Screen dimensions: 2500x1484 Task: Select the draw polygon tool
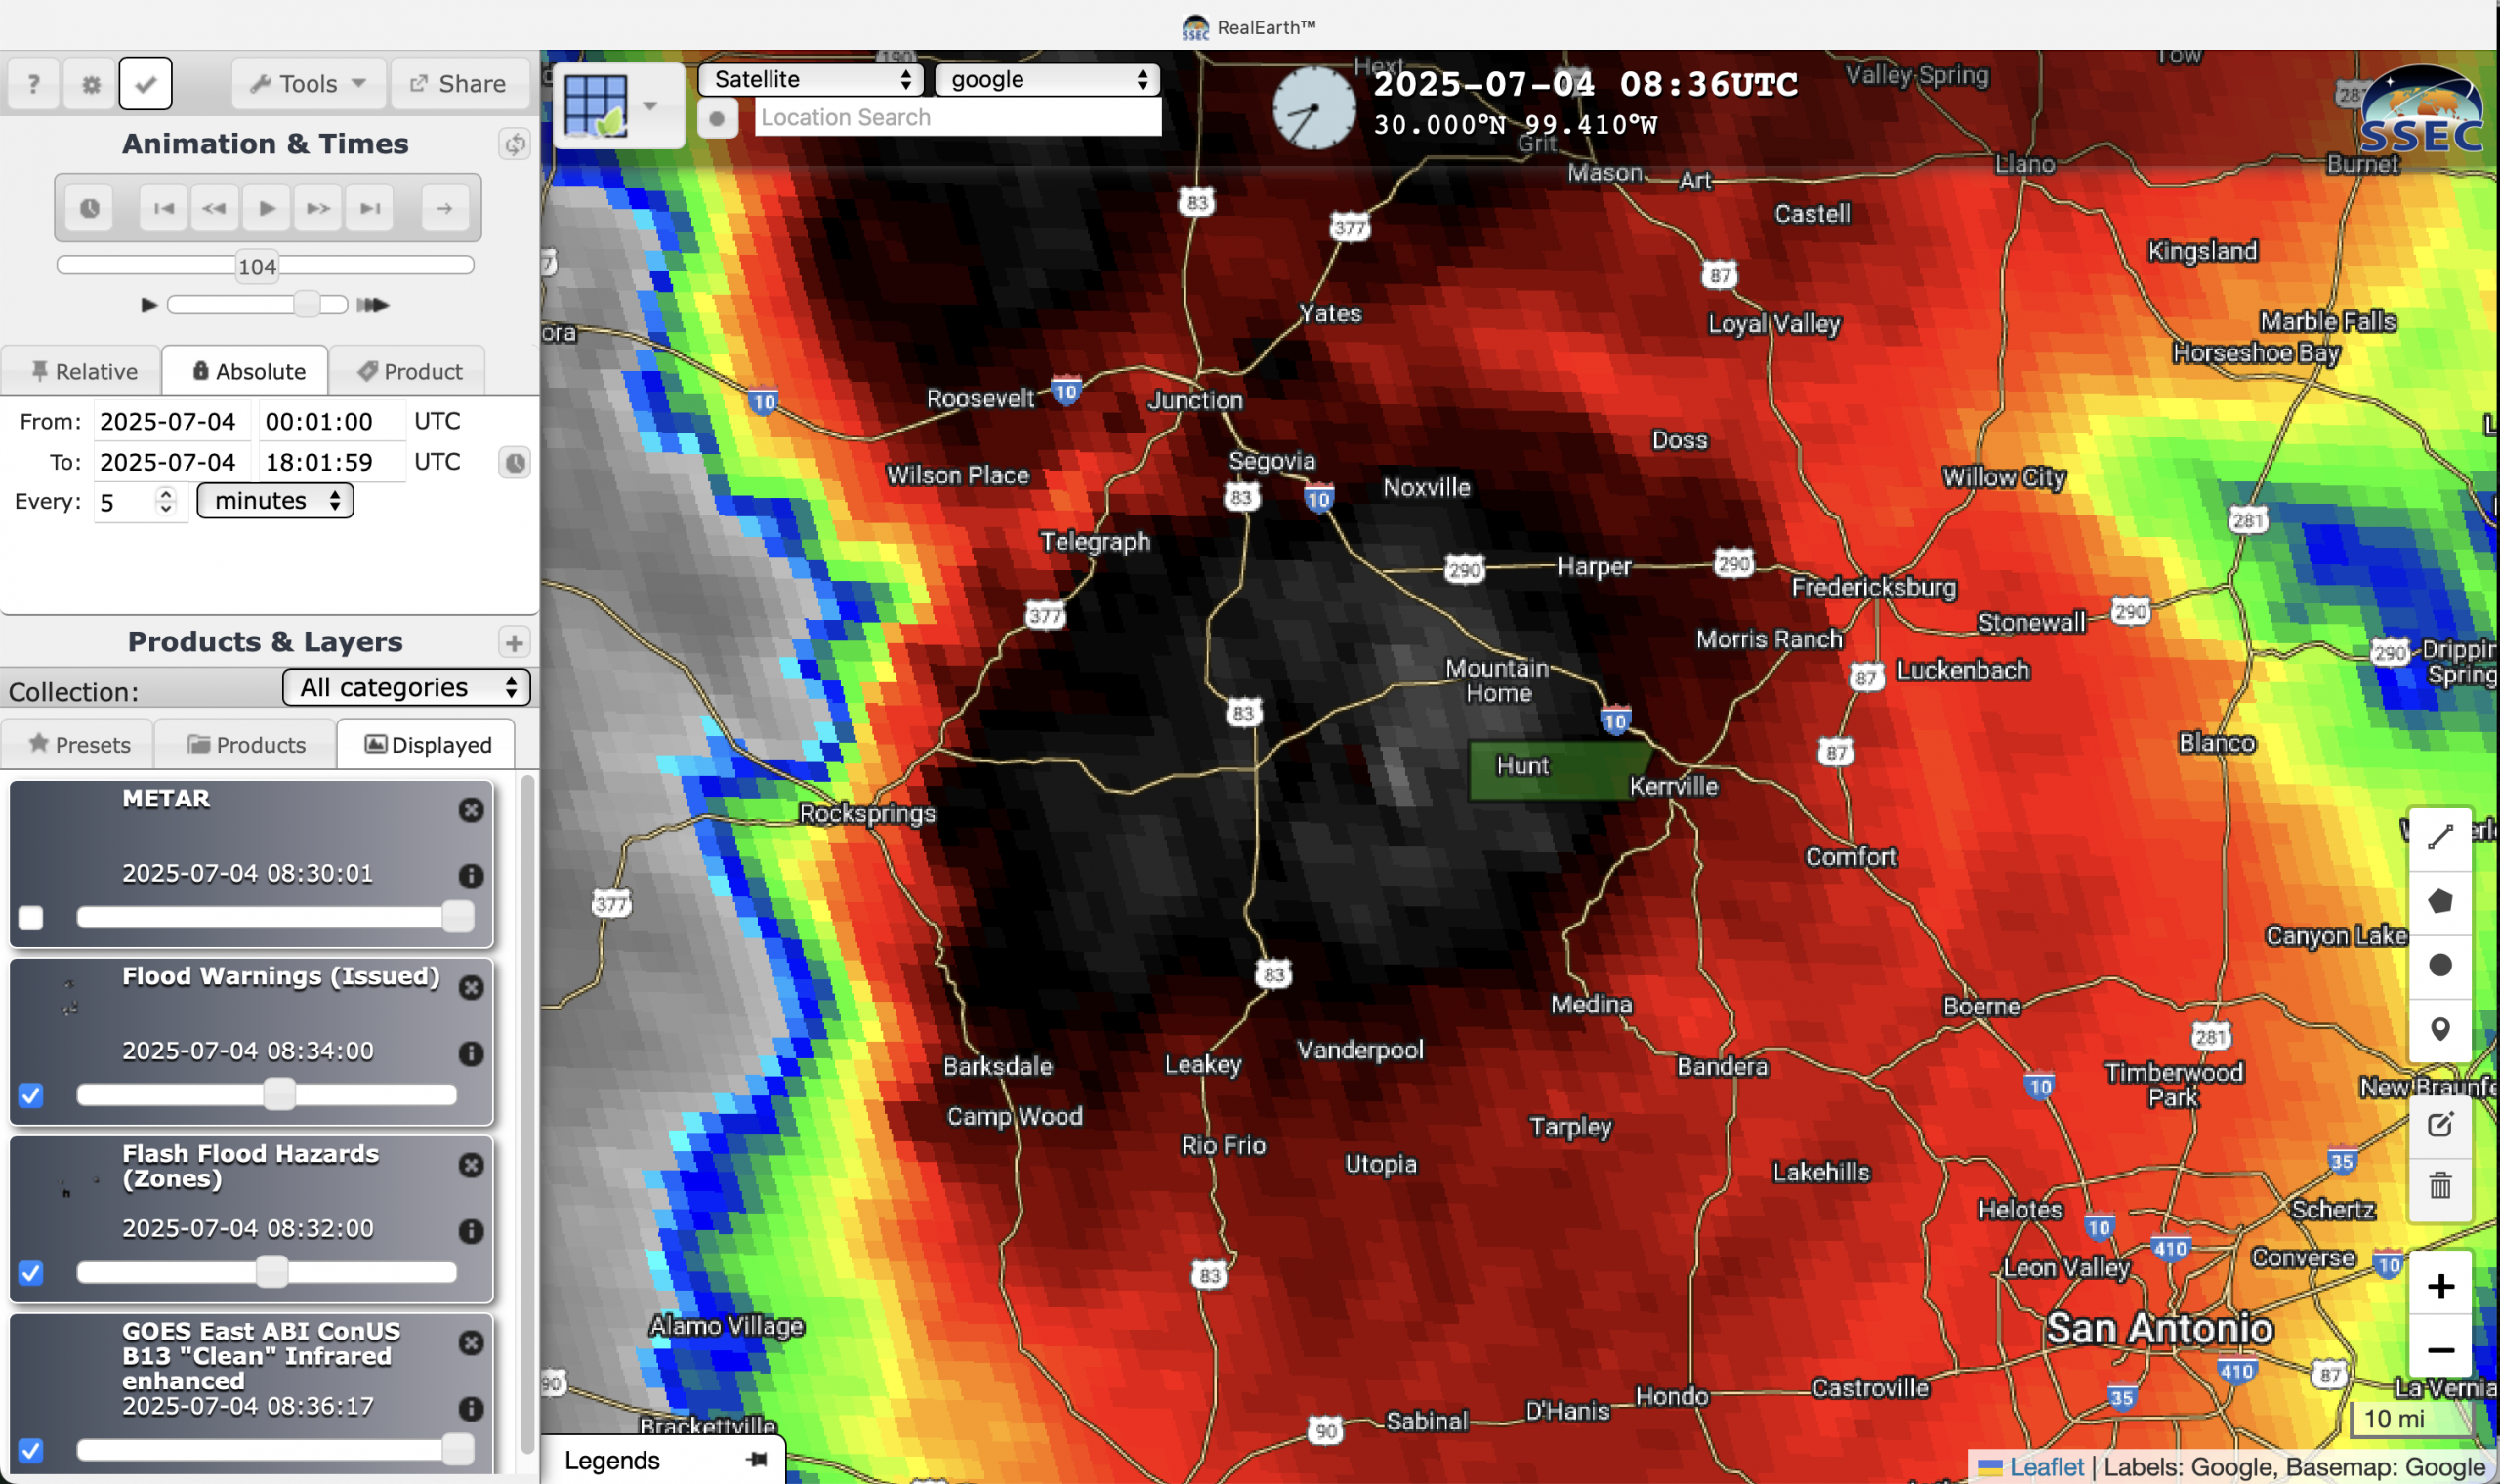click(x=2440, y=901)
